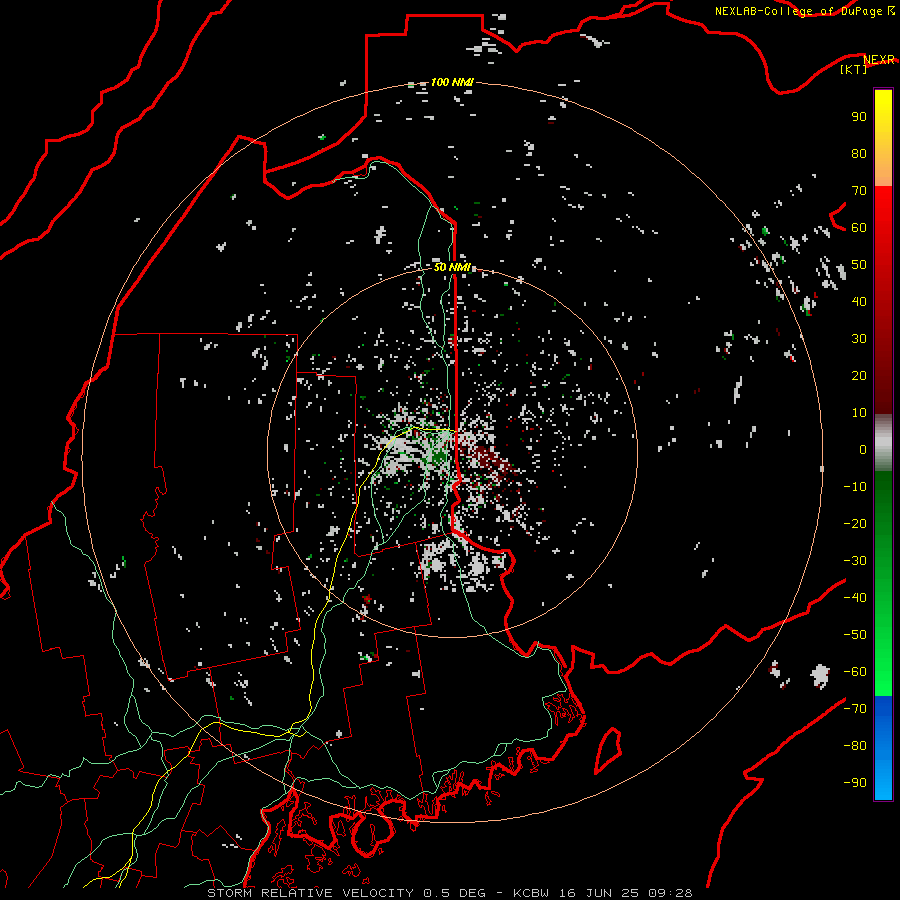The height and width of the screenshot is (900, 900).
Task: Click the 30 knot scale value
Action: (859, 339)
